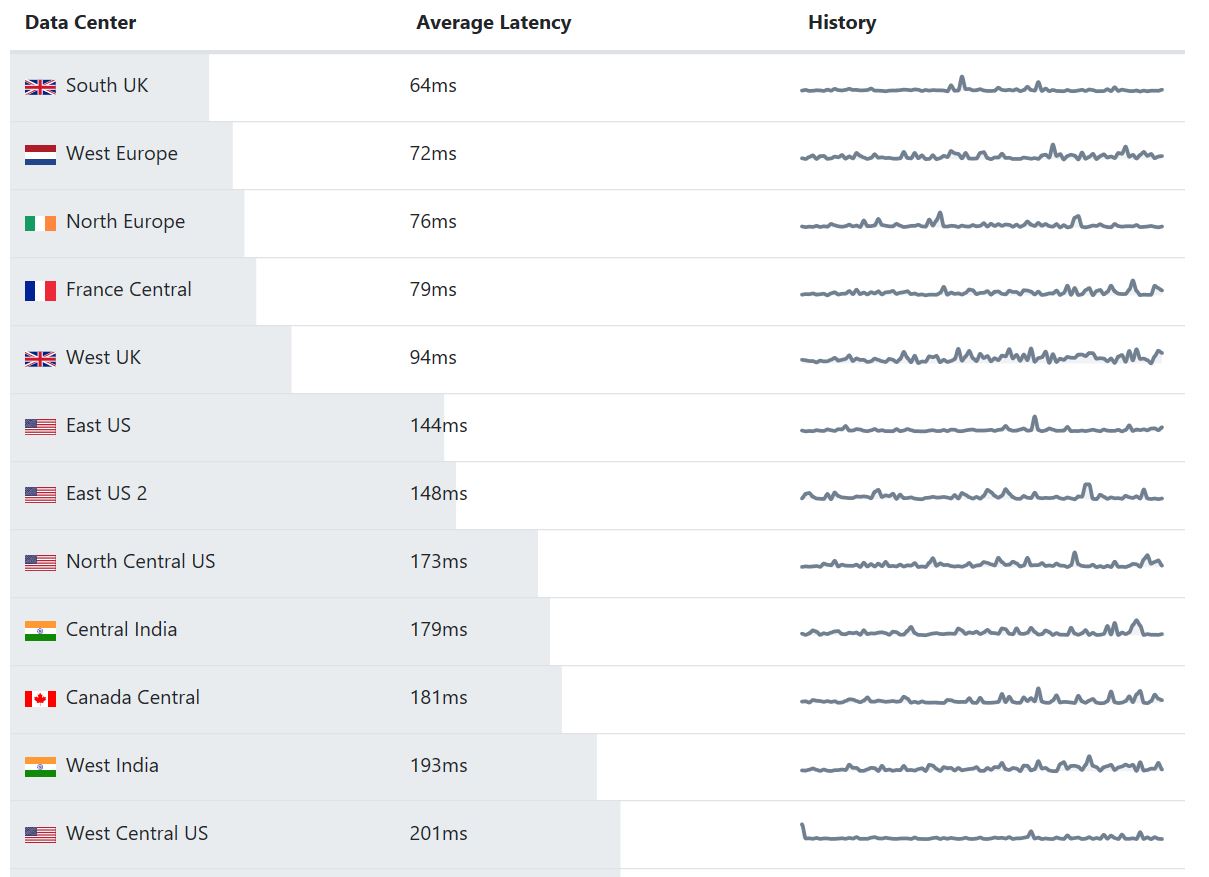
Task: Click the East US 2 history sparkline
Action: tap(981, 494)
